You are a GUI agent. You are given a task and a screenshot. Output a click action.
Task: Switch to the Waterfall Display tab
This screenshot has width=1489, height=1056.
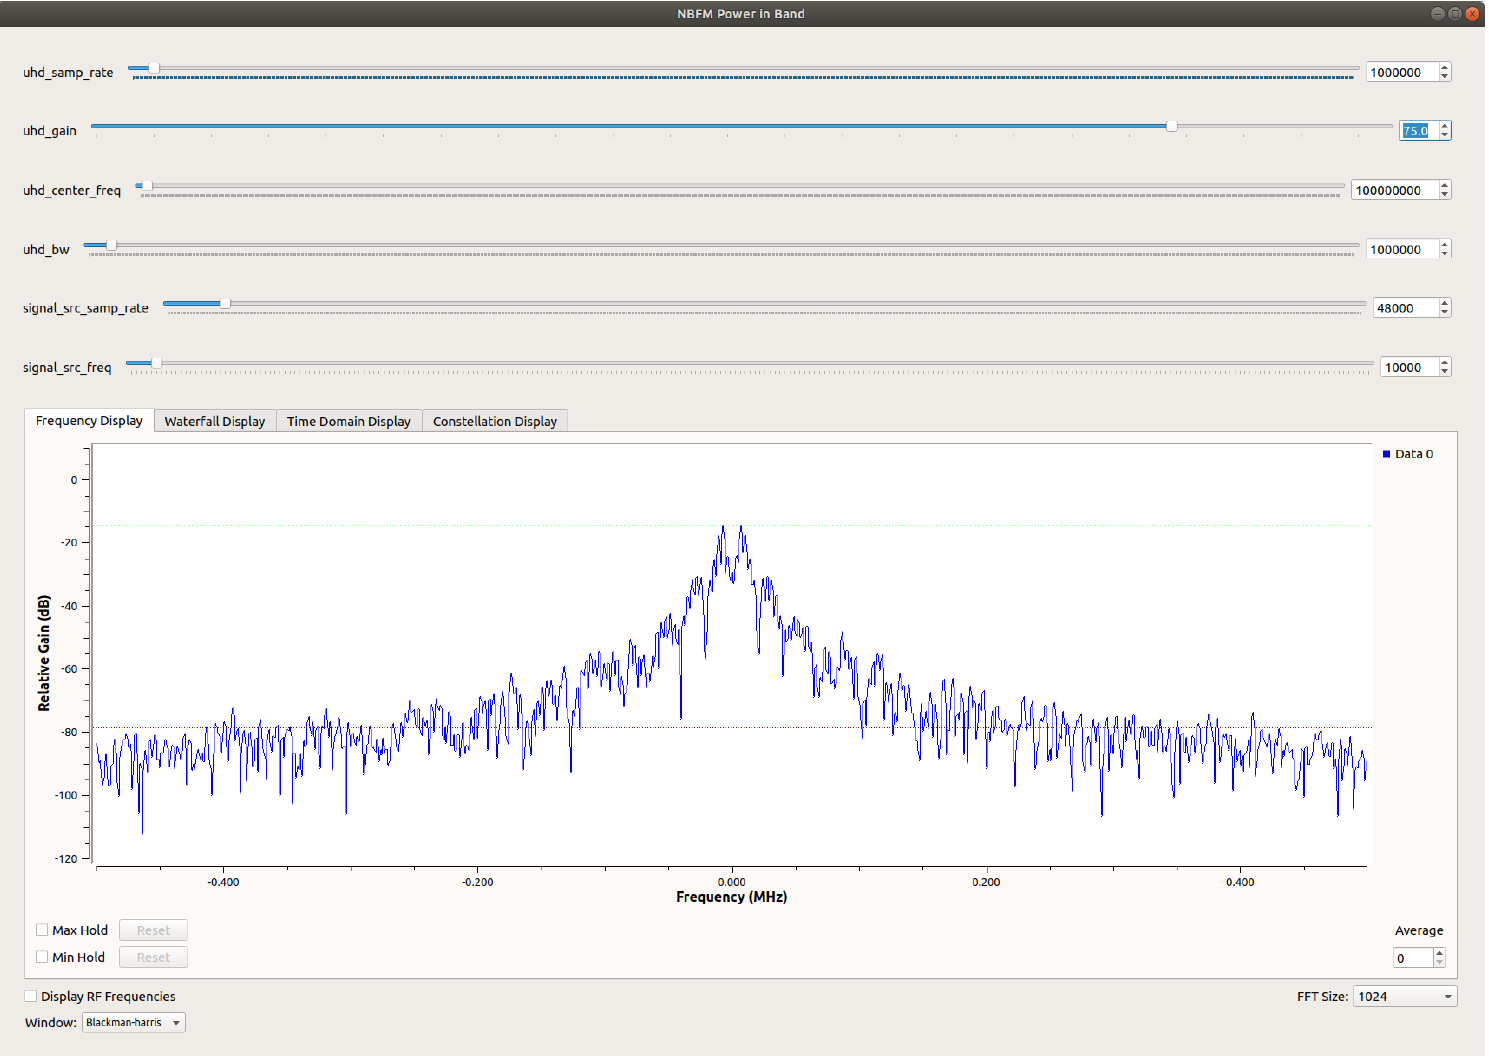click(x=215, y=421)
